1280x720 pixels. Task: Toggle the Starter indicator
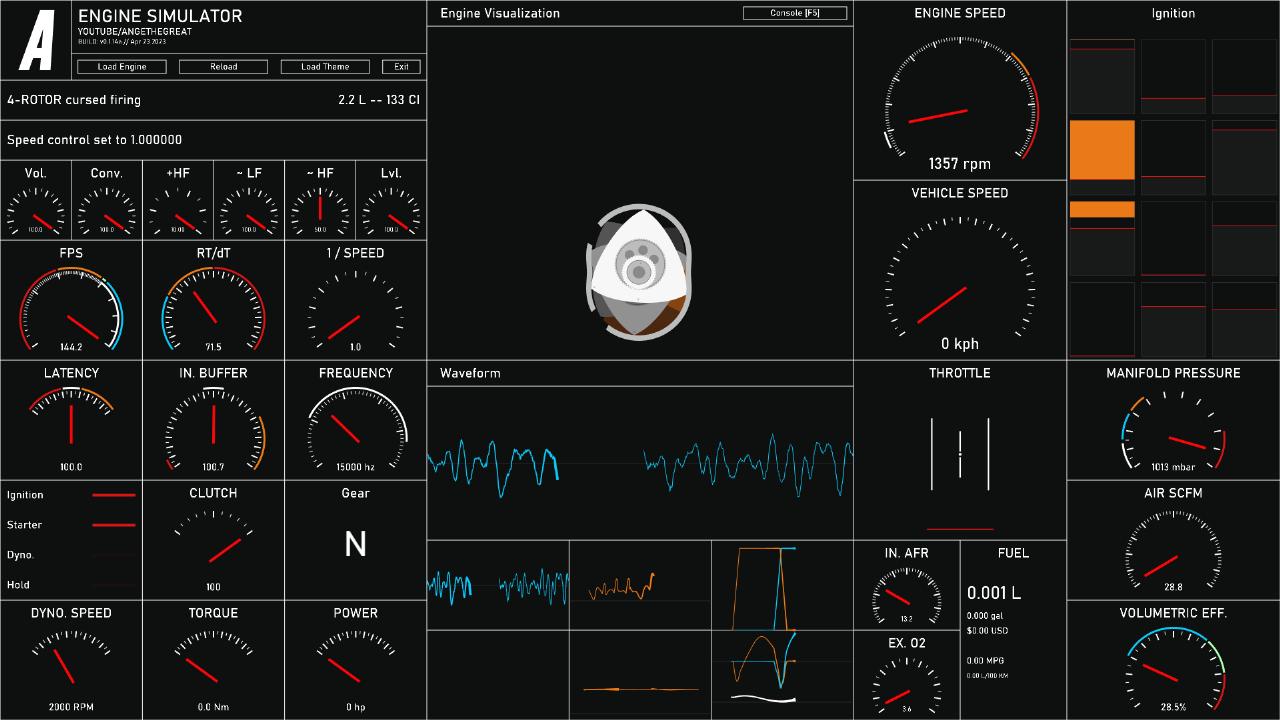tap(113, 524)
